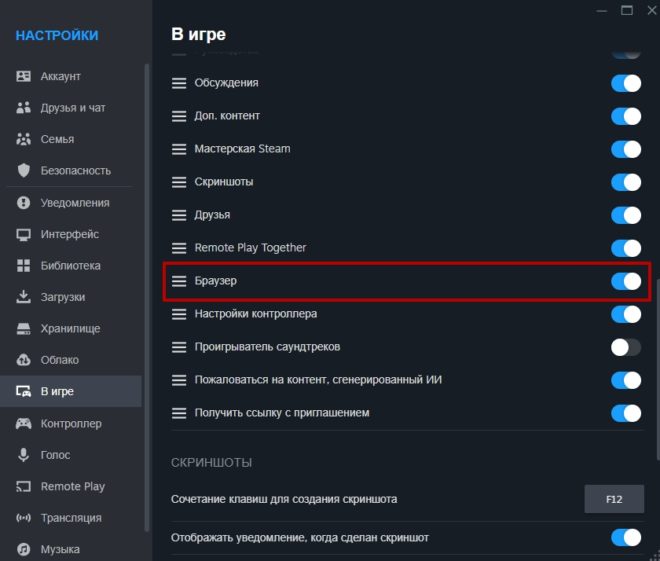
Task: Grab the reorder handle for Обсуждения
Action: [179, 83]
